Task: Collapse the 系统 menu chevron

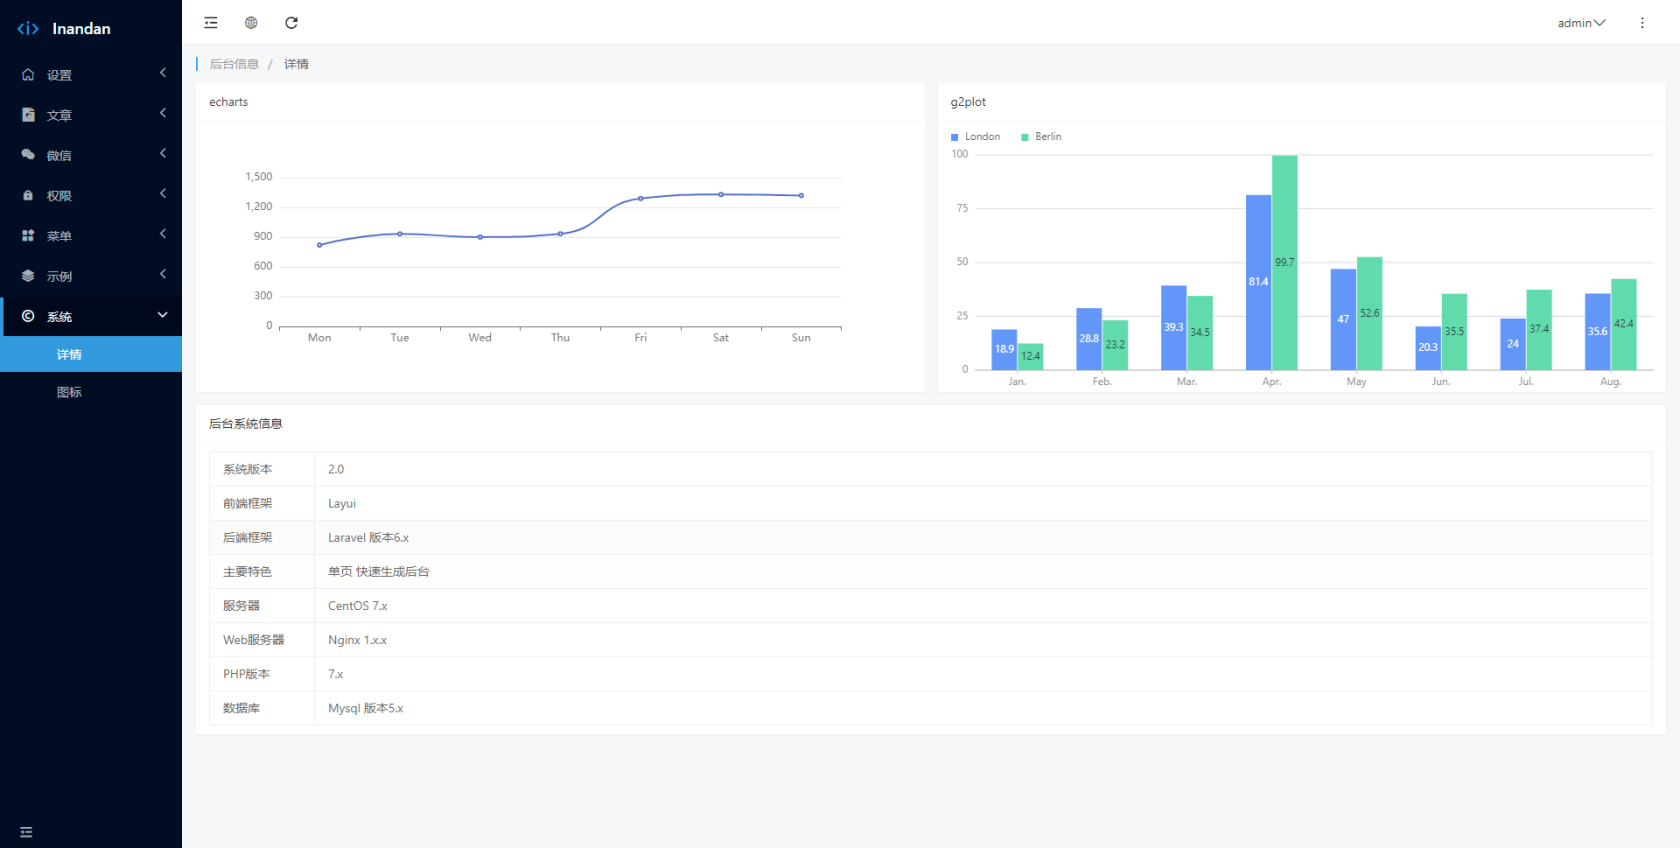Action: tap(163, 315)
